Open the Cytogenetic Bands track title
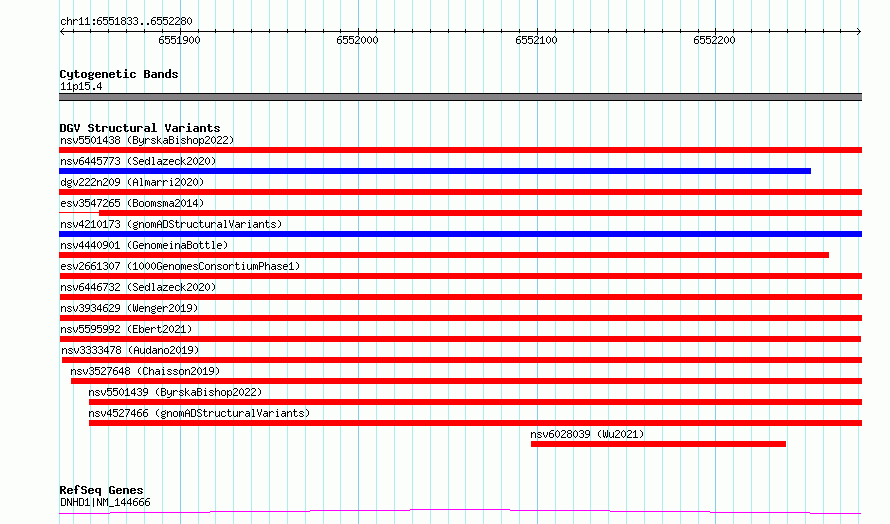 click(119, 74)
